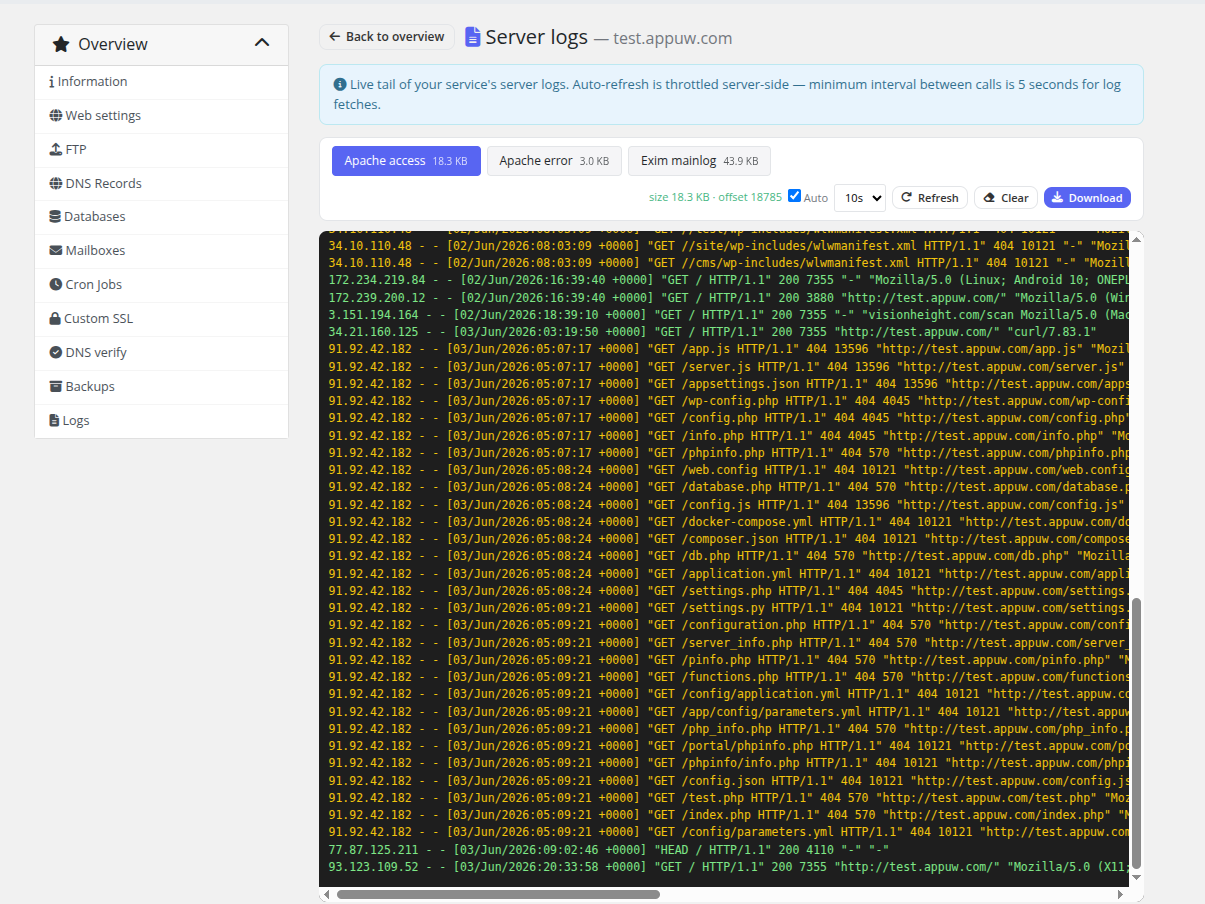Click the Clear text label
1205x904 pixels.
coord(1015,198)
